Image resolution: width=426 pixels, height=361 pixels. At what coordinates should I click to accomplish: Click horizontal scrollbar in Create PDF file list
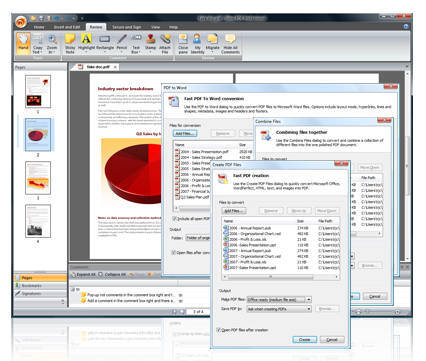pos(270,277)
